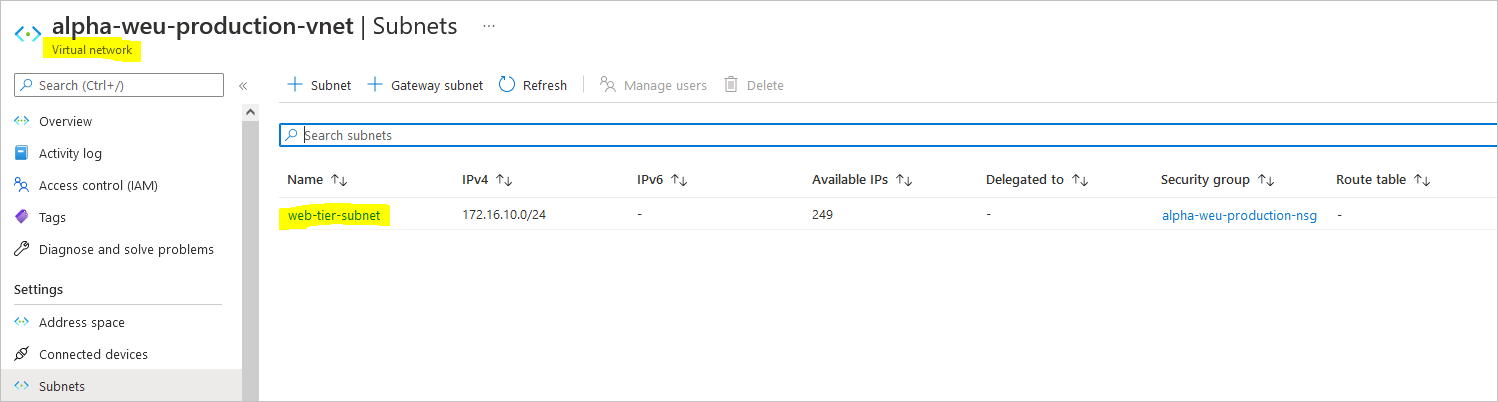This screenshot has height=402, width=1498.
Task: Focus the Search subnets field
Action: point(888,135)
